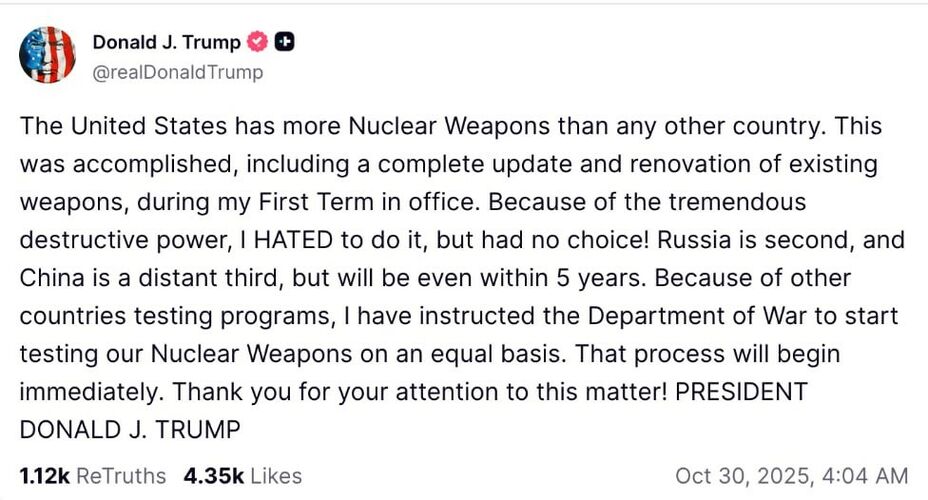This screenshot has height=500, width=928.
Task: Open the Donald J. Trump display name
Action: (166, 42)
